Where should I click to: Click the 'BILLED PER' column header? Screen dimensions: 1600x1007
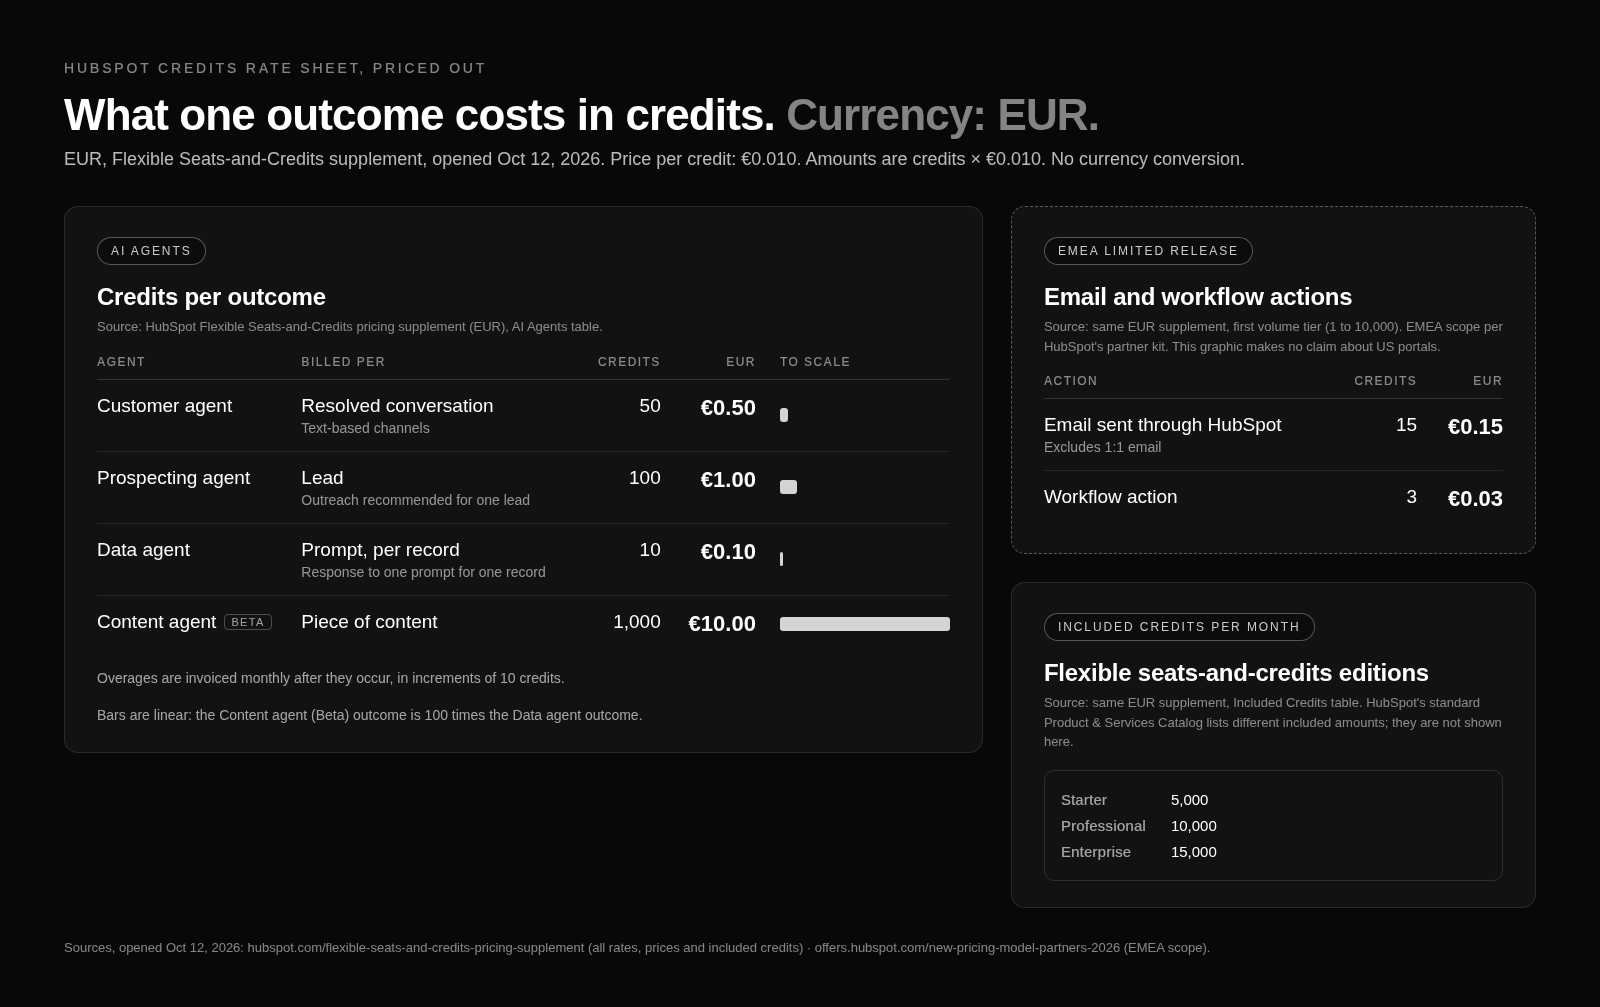click(343, 362)
